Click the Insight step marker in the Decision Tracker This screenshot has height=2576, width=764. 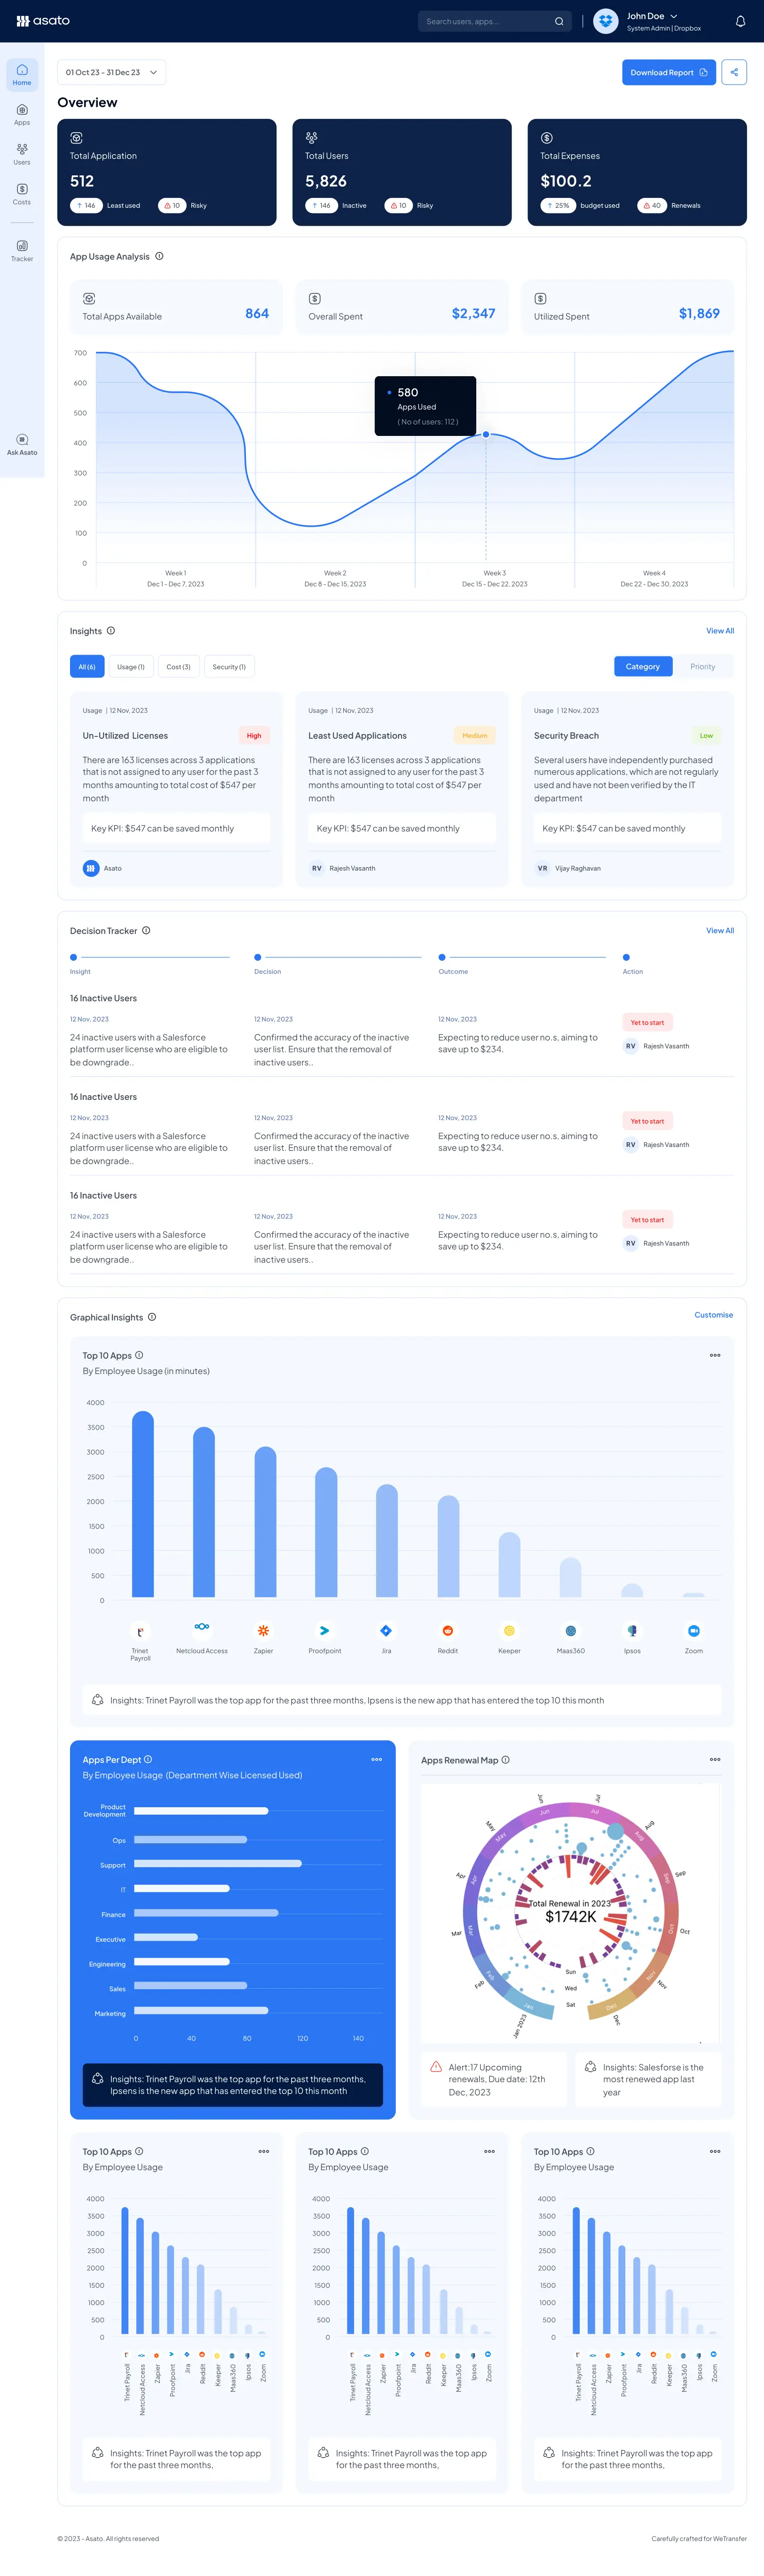pyautogui.click(x=73, y=957)
